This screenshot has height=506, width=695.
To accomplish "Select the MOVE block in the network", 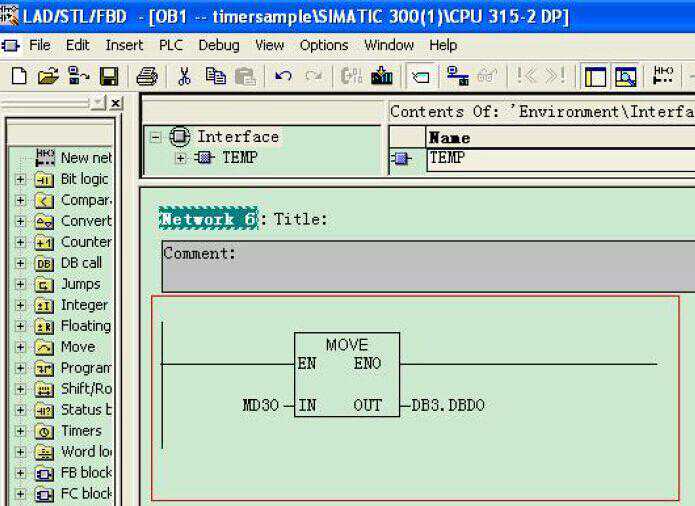I will pyautogui.click(x=346, y=375).
